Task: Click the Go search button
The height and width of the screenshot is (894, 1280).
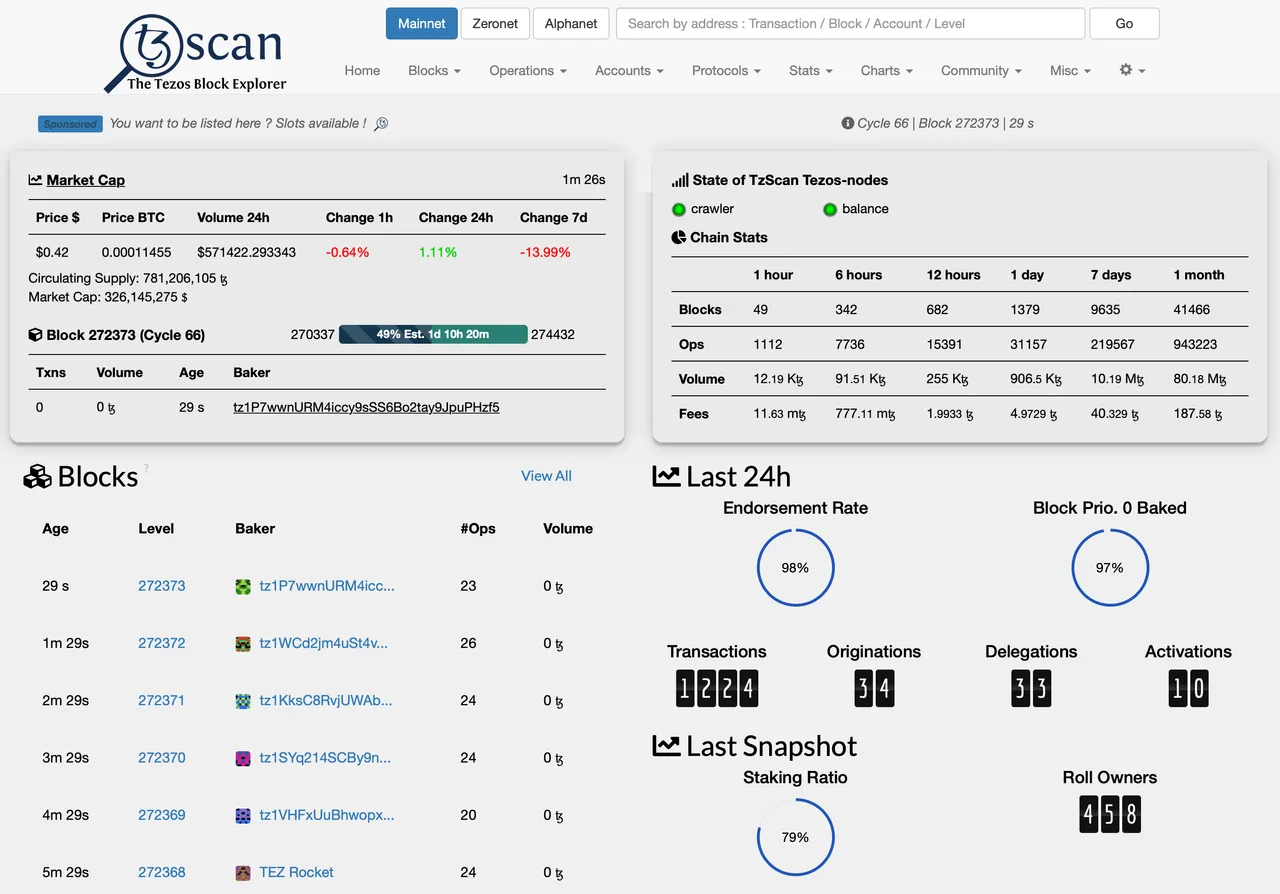Action: (1124, 23)
